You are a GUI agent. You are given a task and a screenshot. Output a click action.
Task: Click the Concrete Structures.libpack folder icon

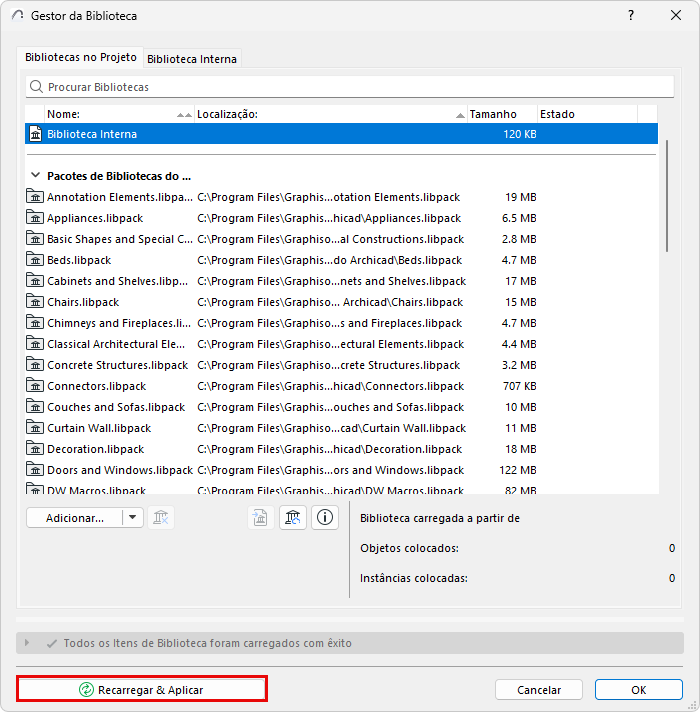coord(35,365)
